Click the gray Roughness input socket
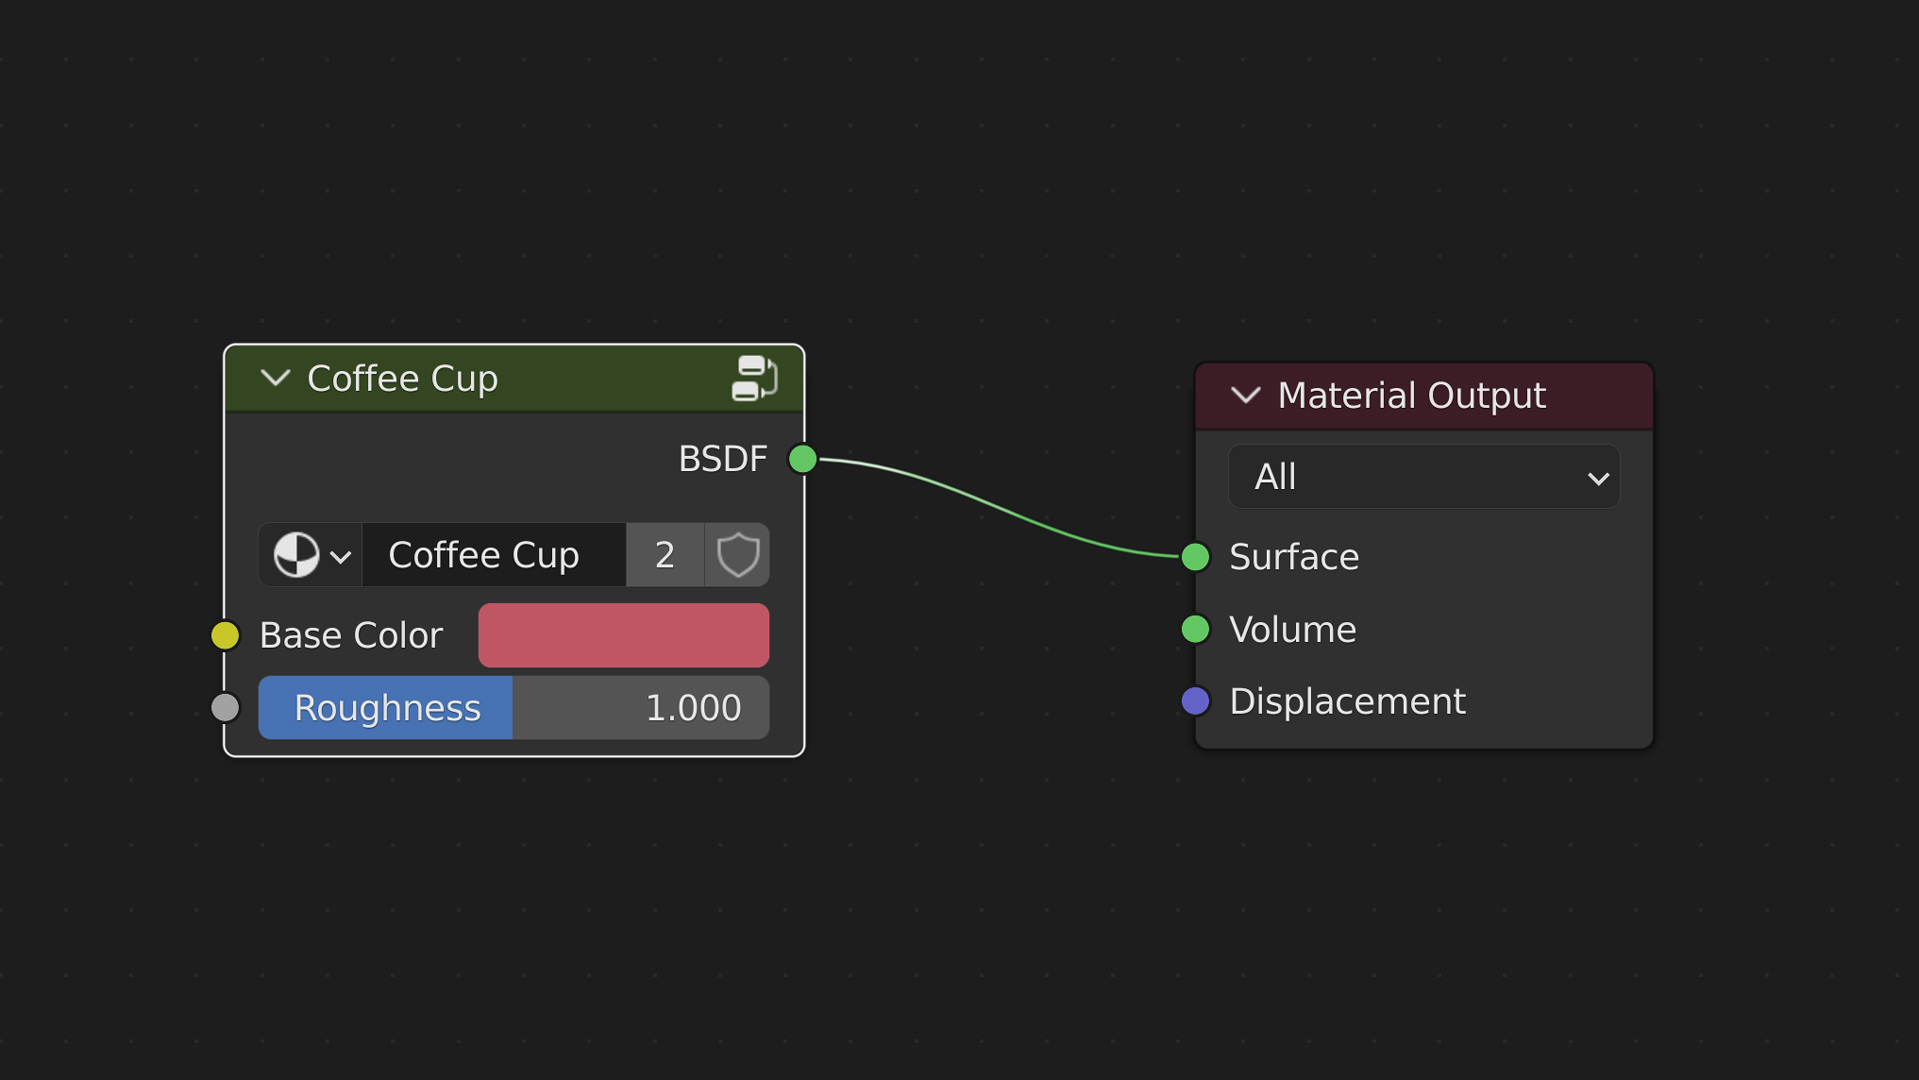1919x1080 pixels. tap(226, 708)
